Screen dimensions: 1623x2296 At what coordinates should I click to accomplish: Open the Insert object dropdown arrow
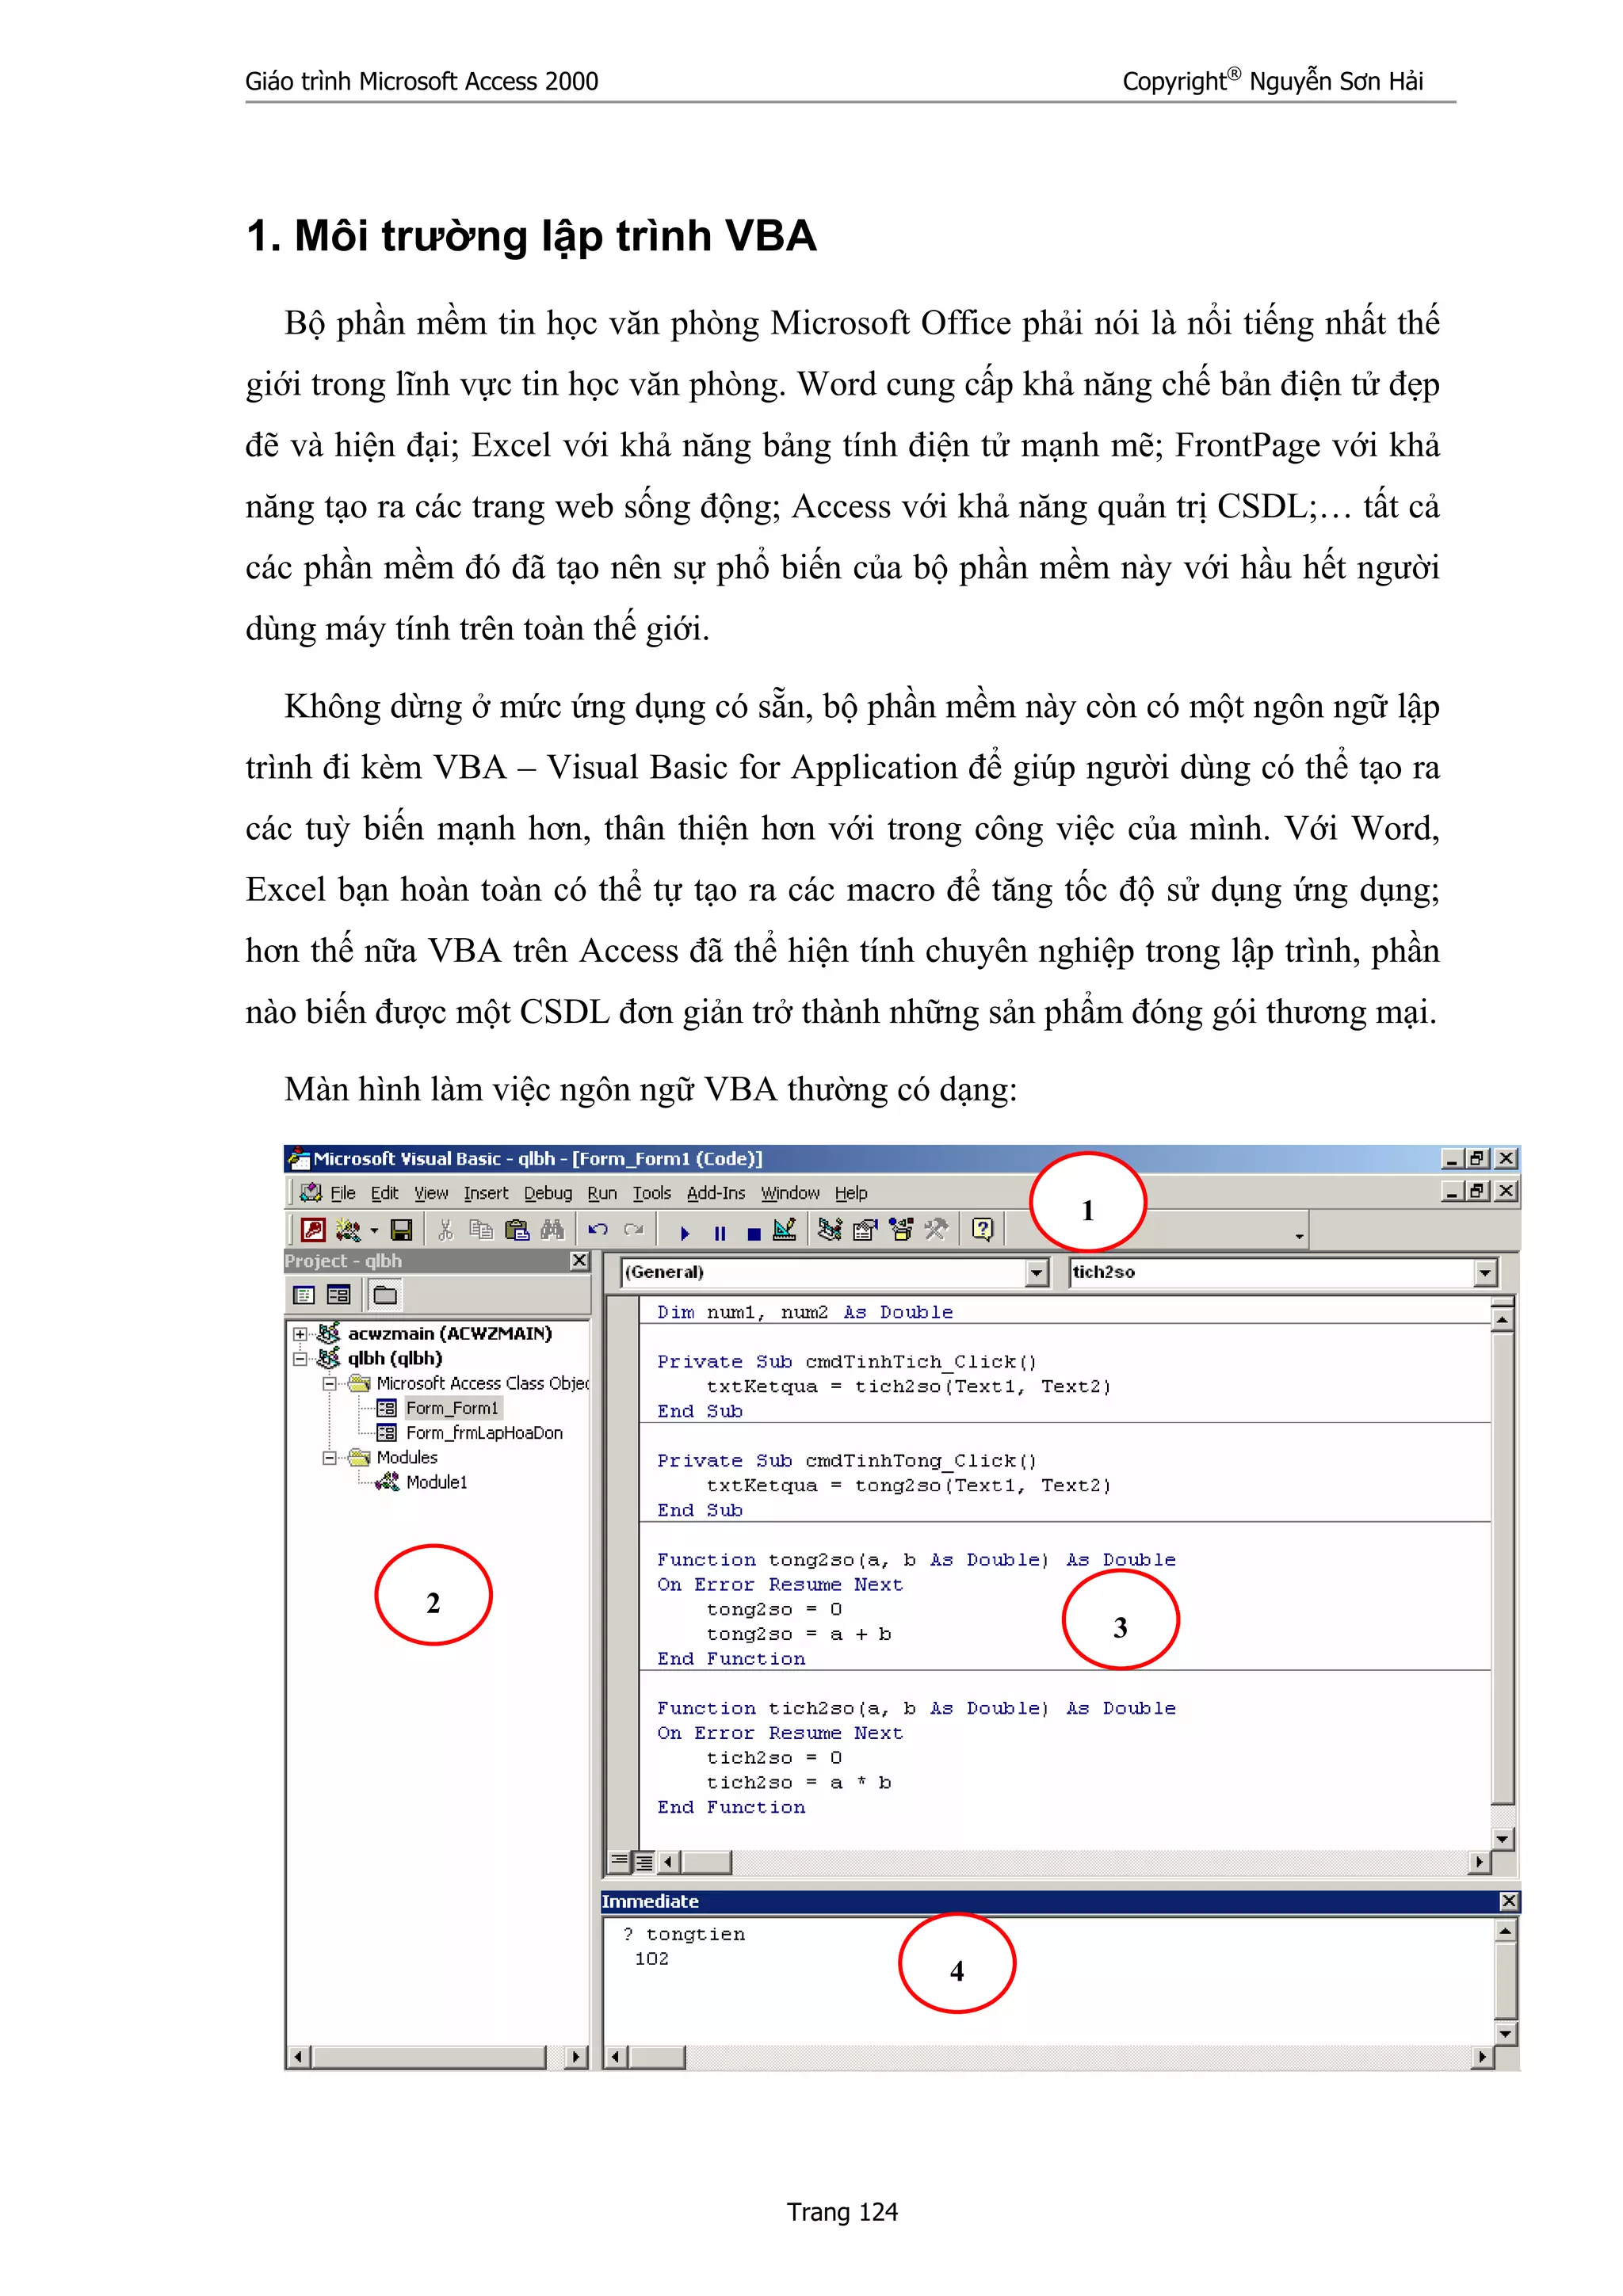(x=374, y=1231)
